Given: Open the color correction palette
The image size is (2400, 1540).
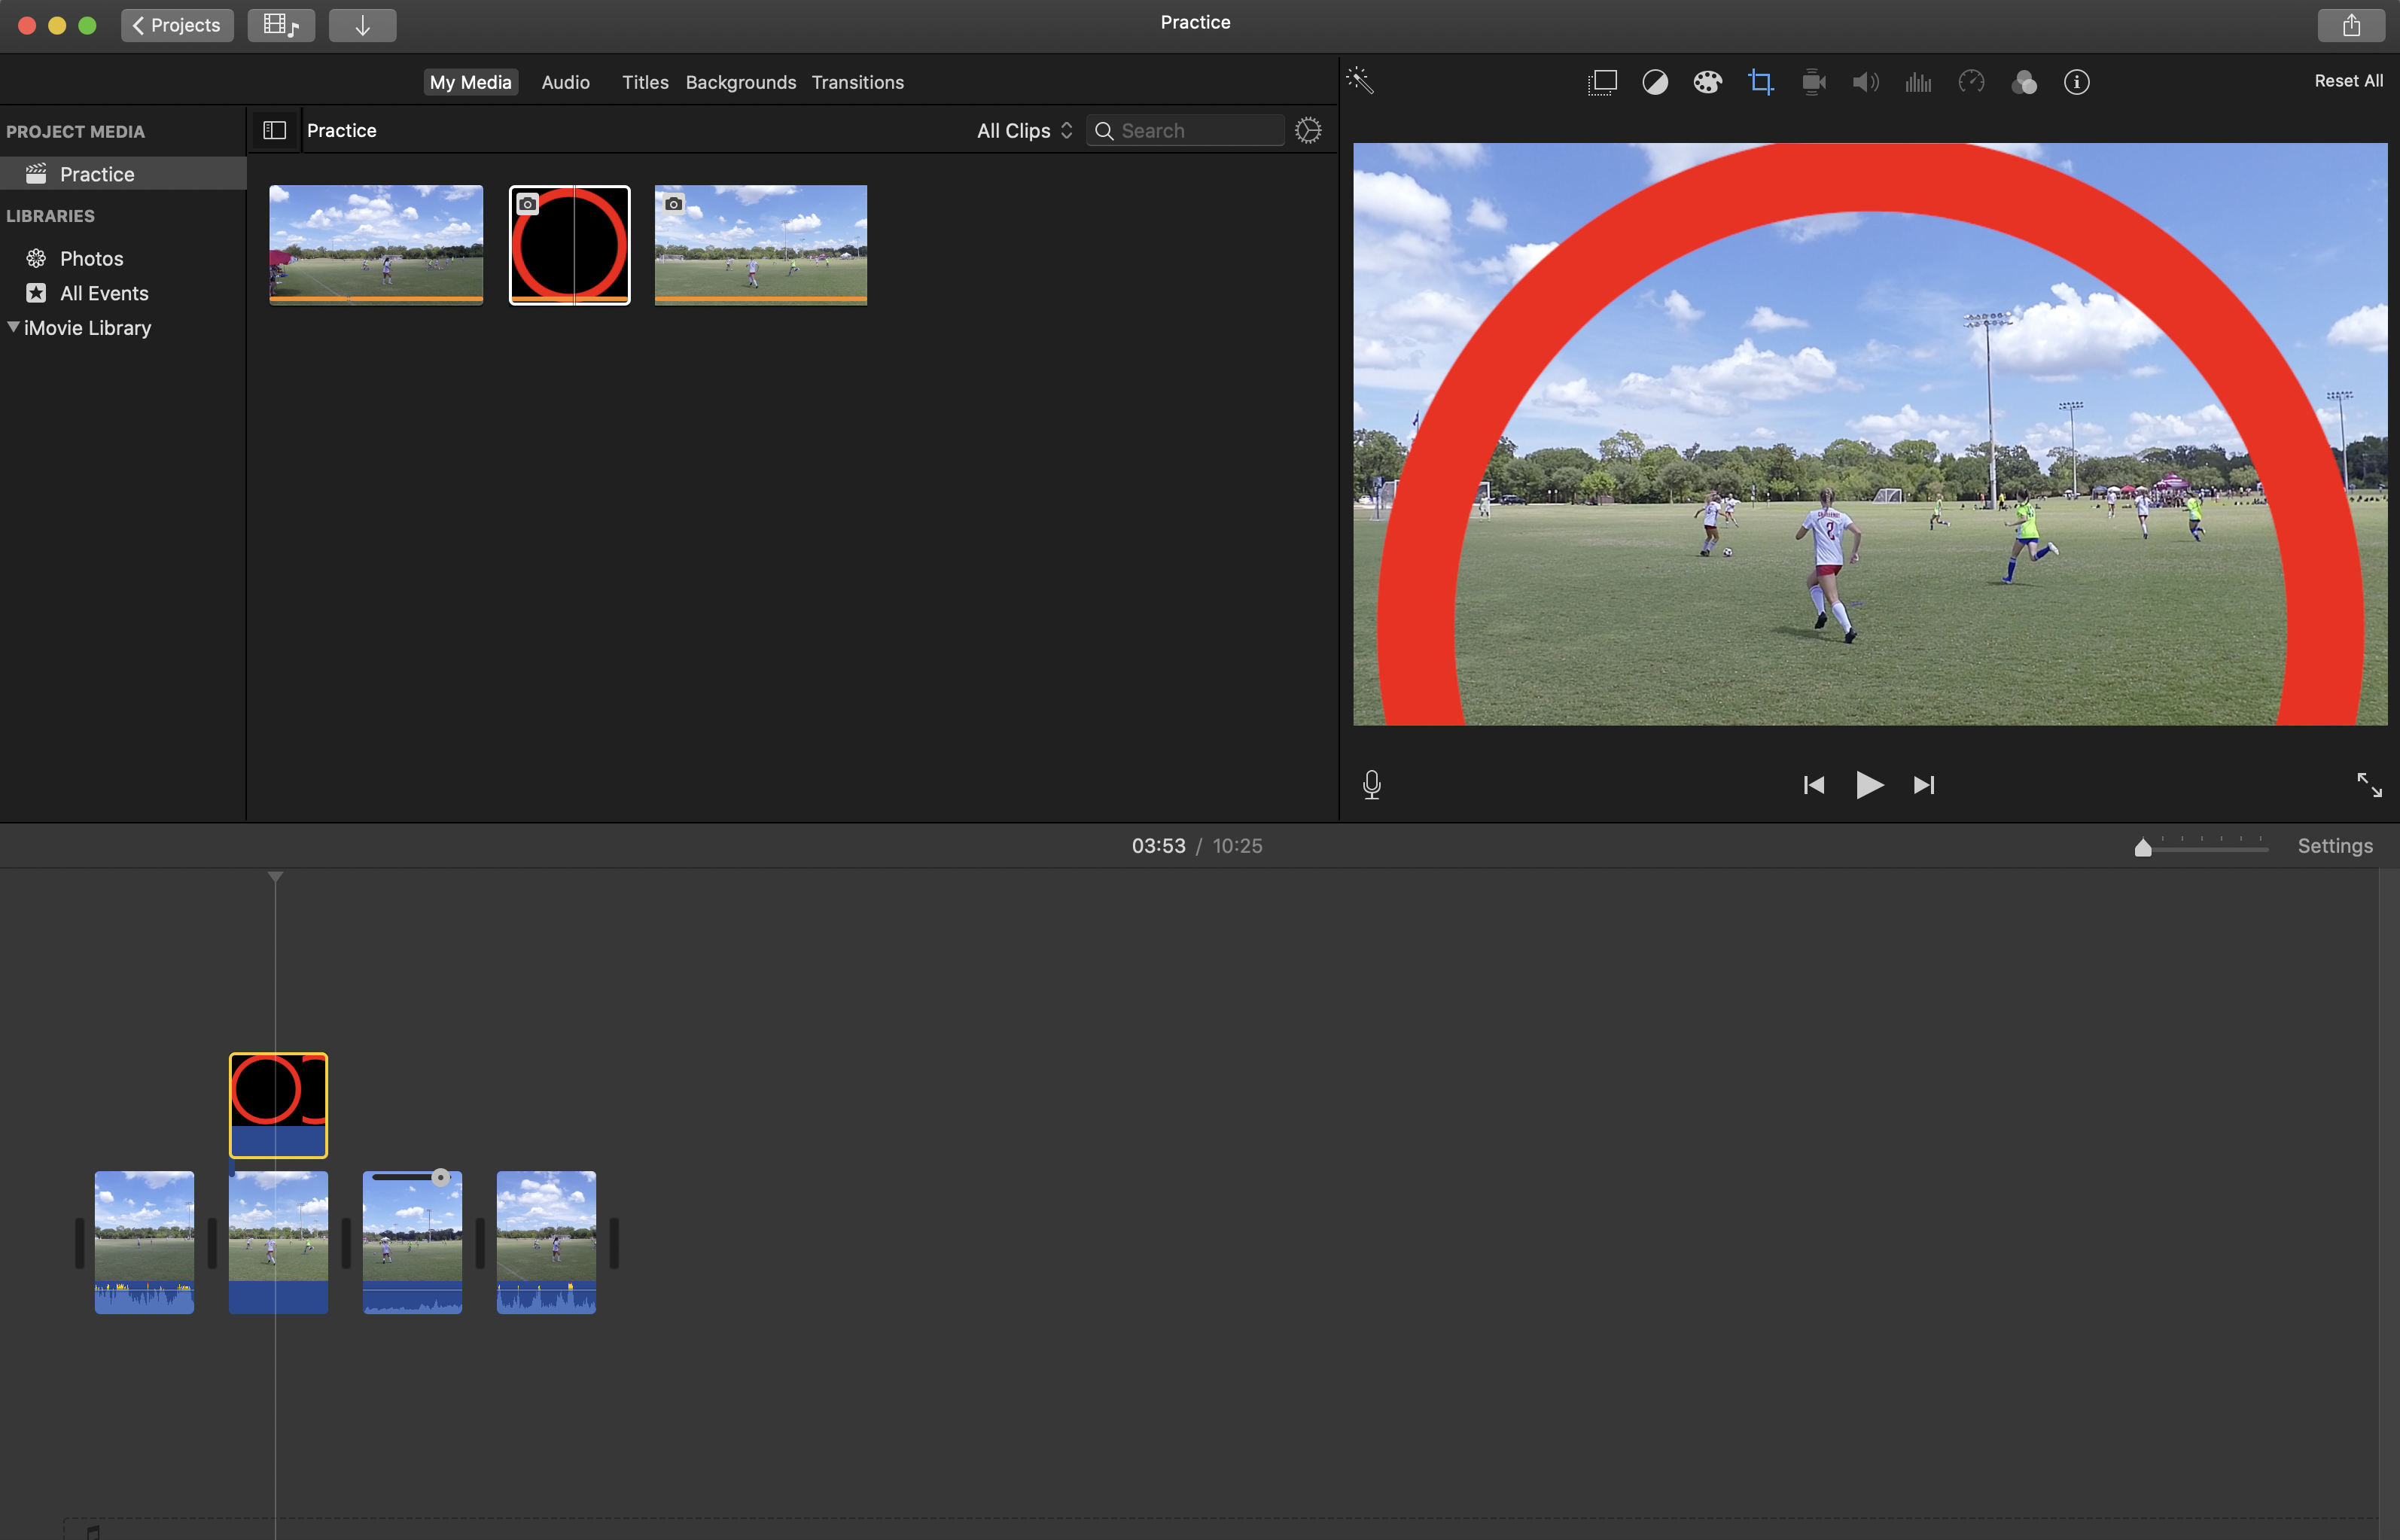Looking at the screenshot, I should point(1707,82).
